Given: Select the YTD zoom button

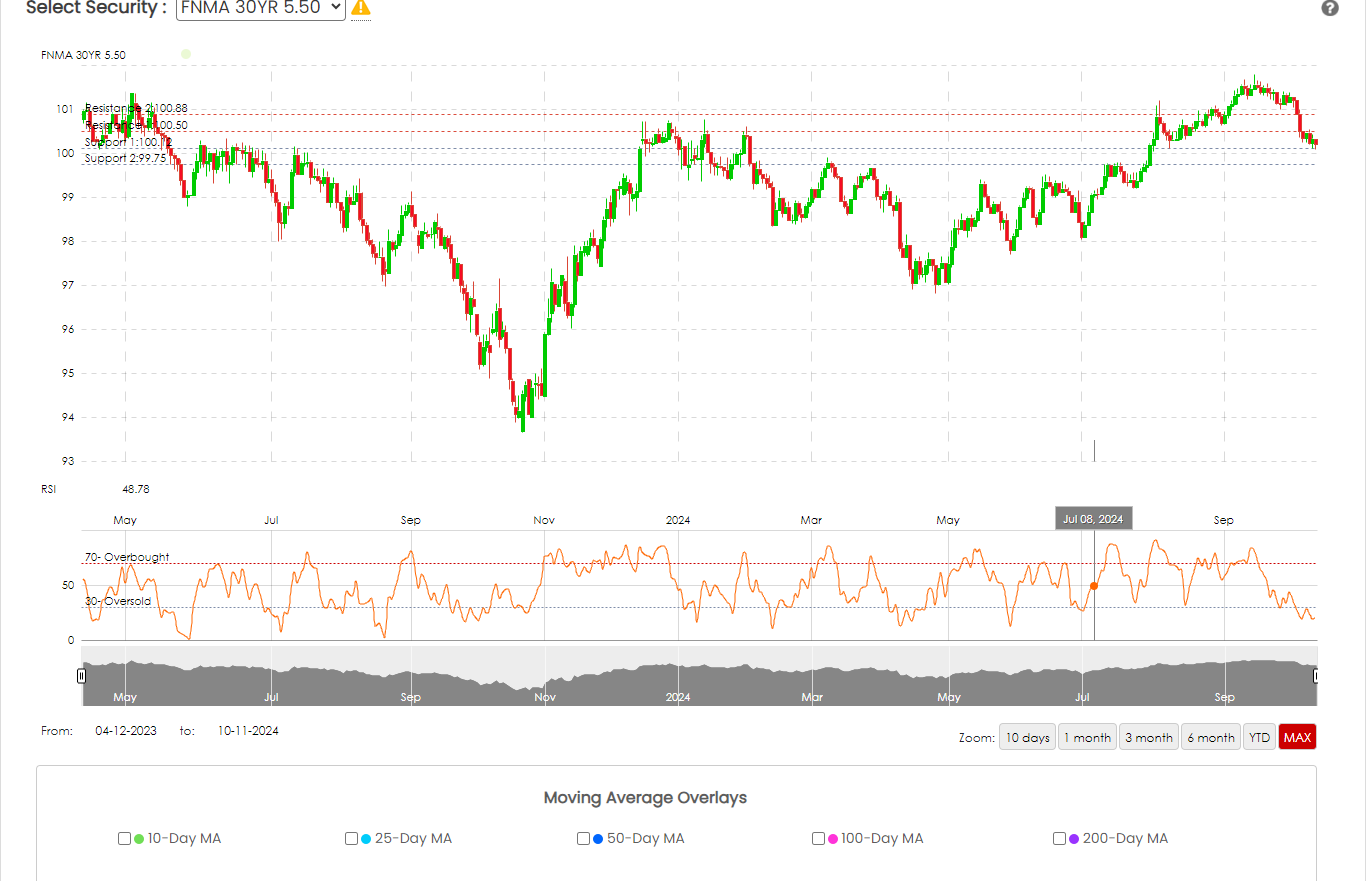Looking at the screenshot, I should (1259, 737).
